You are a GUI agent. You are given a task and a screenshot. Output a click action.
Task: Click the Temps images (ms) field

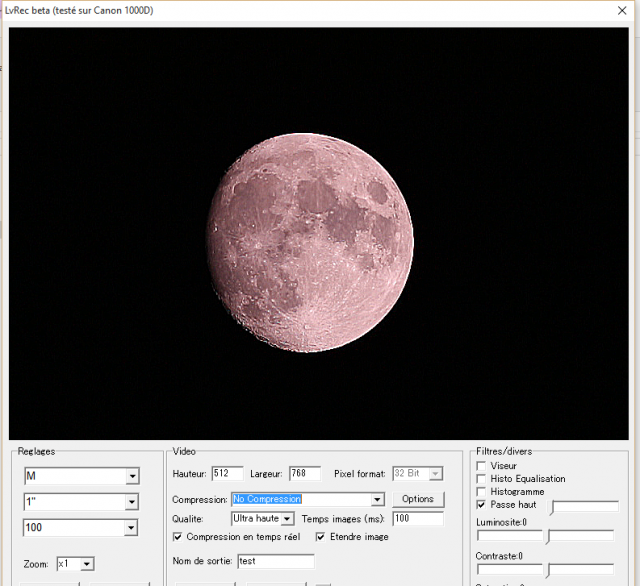tap(418, 519)
